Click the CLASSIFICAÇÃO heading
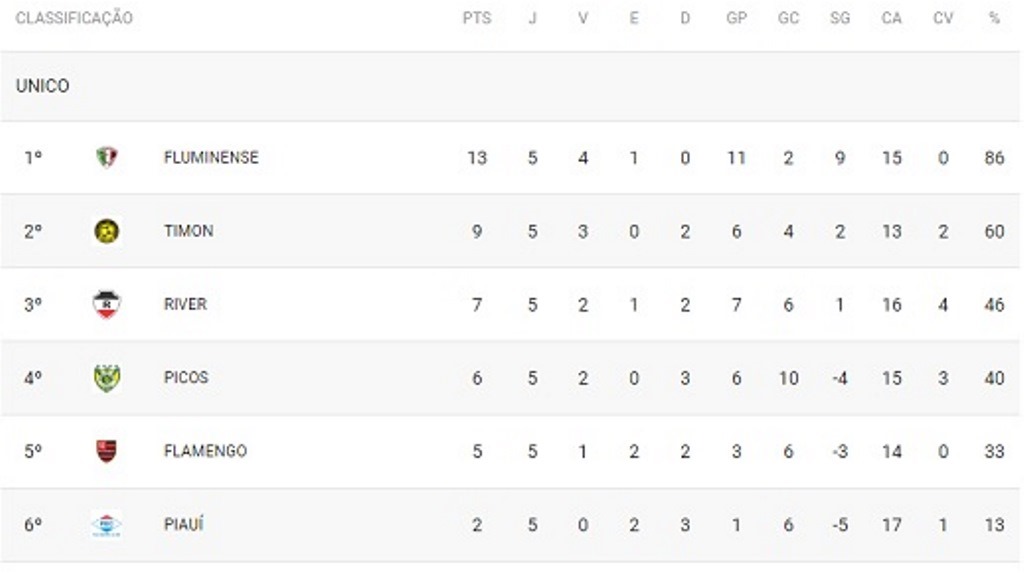The width and height of the screenshot is (1024, 575). click(x=74, y=18)
